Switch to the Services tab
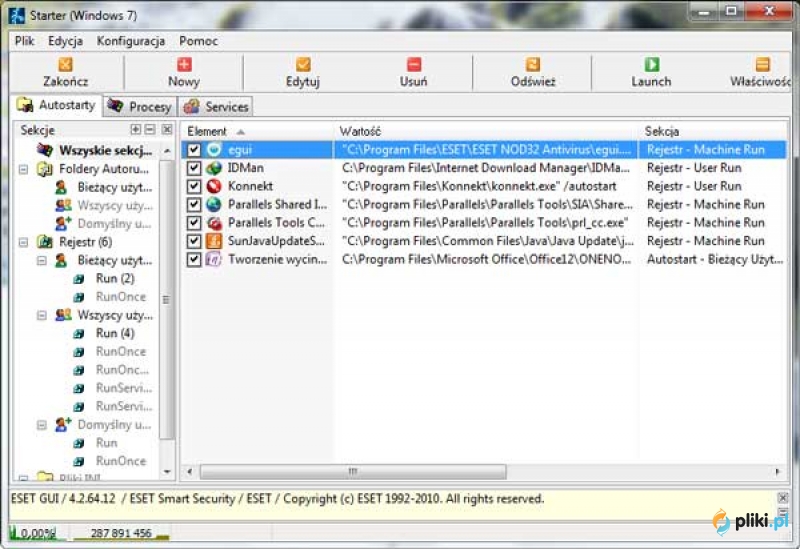This screenshot has height=549, width=800. (x=216, y=107)
